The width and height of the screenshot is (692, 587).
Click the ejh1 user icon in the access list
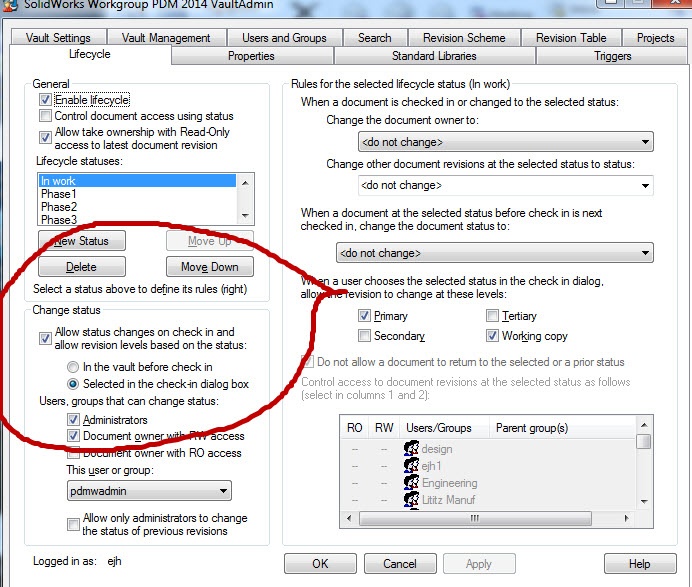[411, 465]
